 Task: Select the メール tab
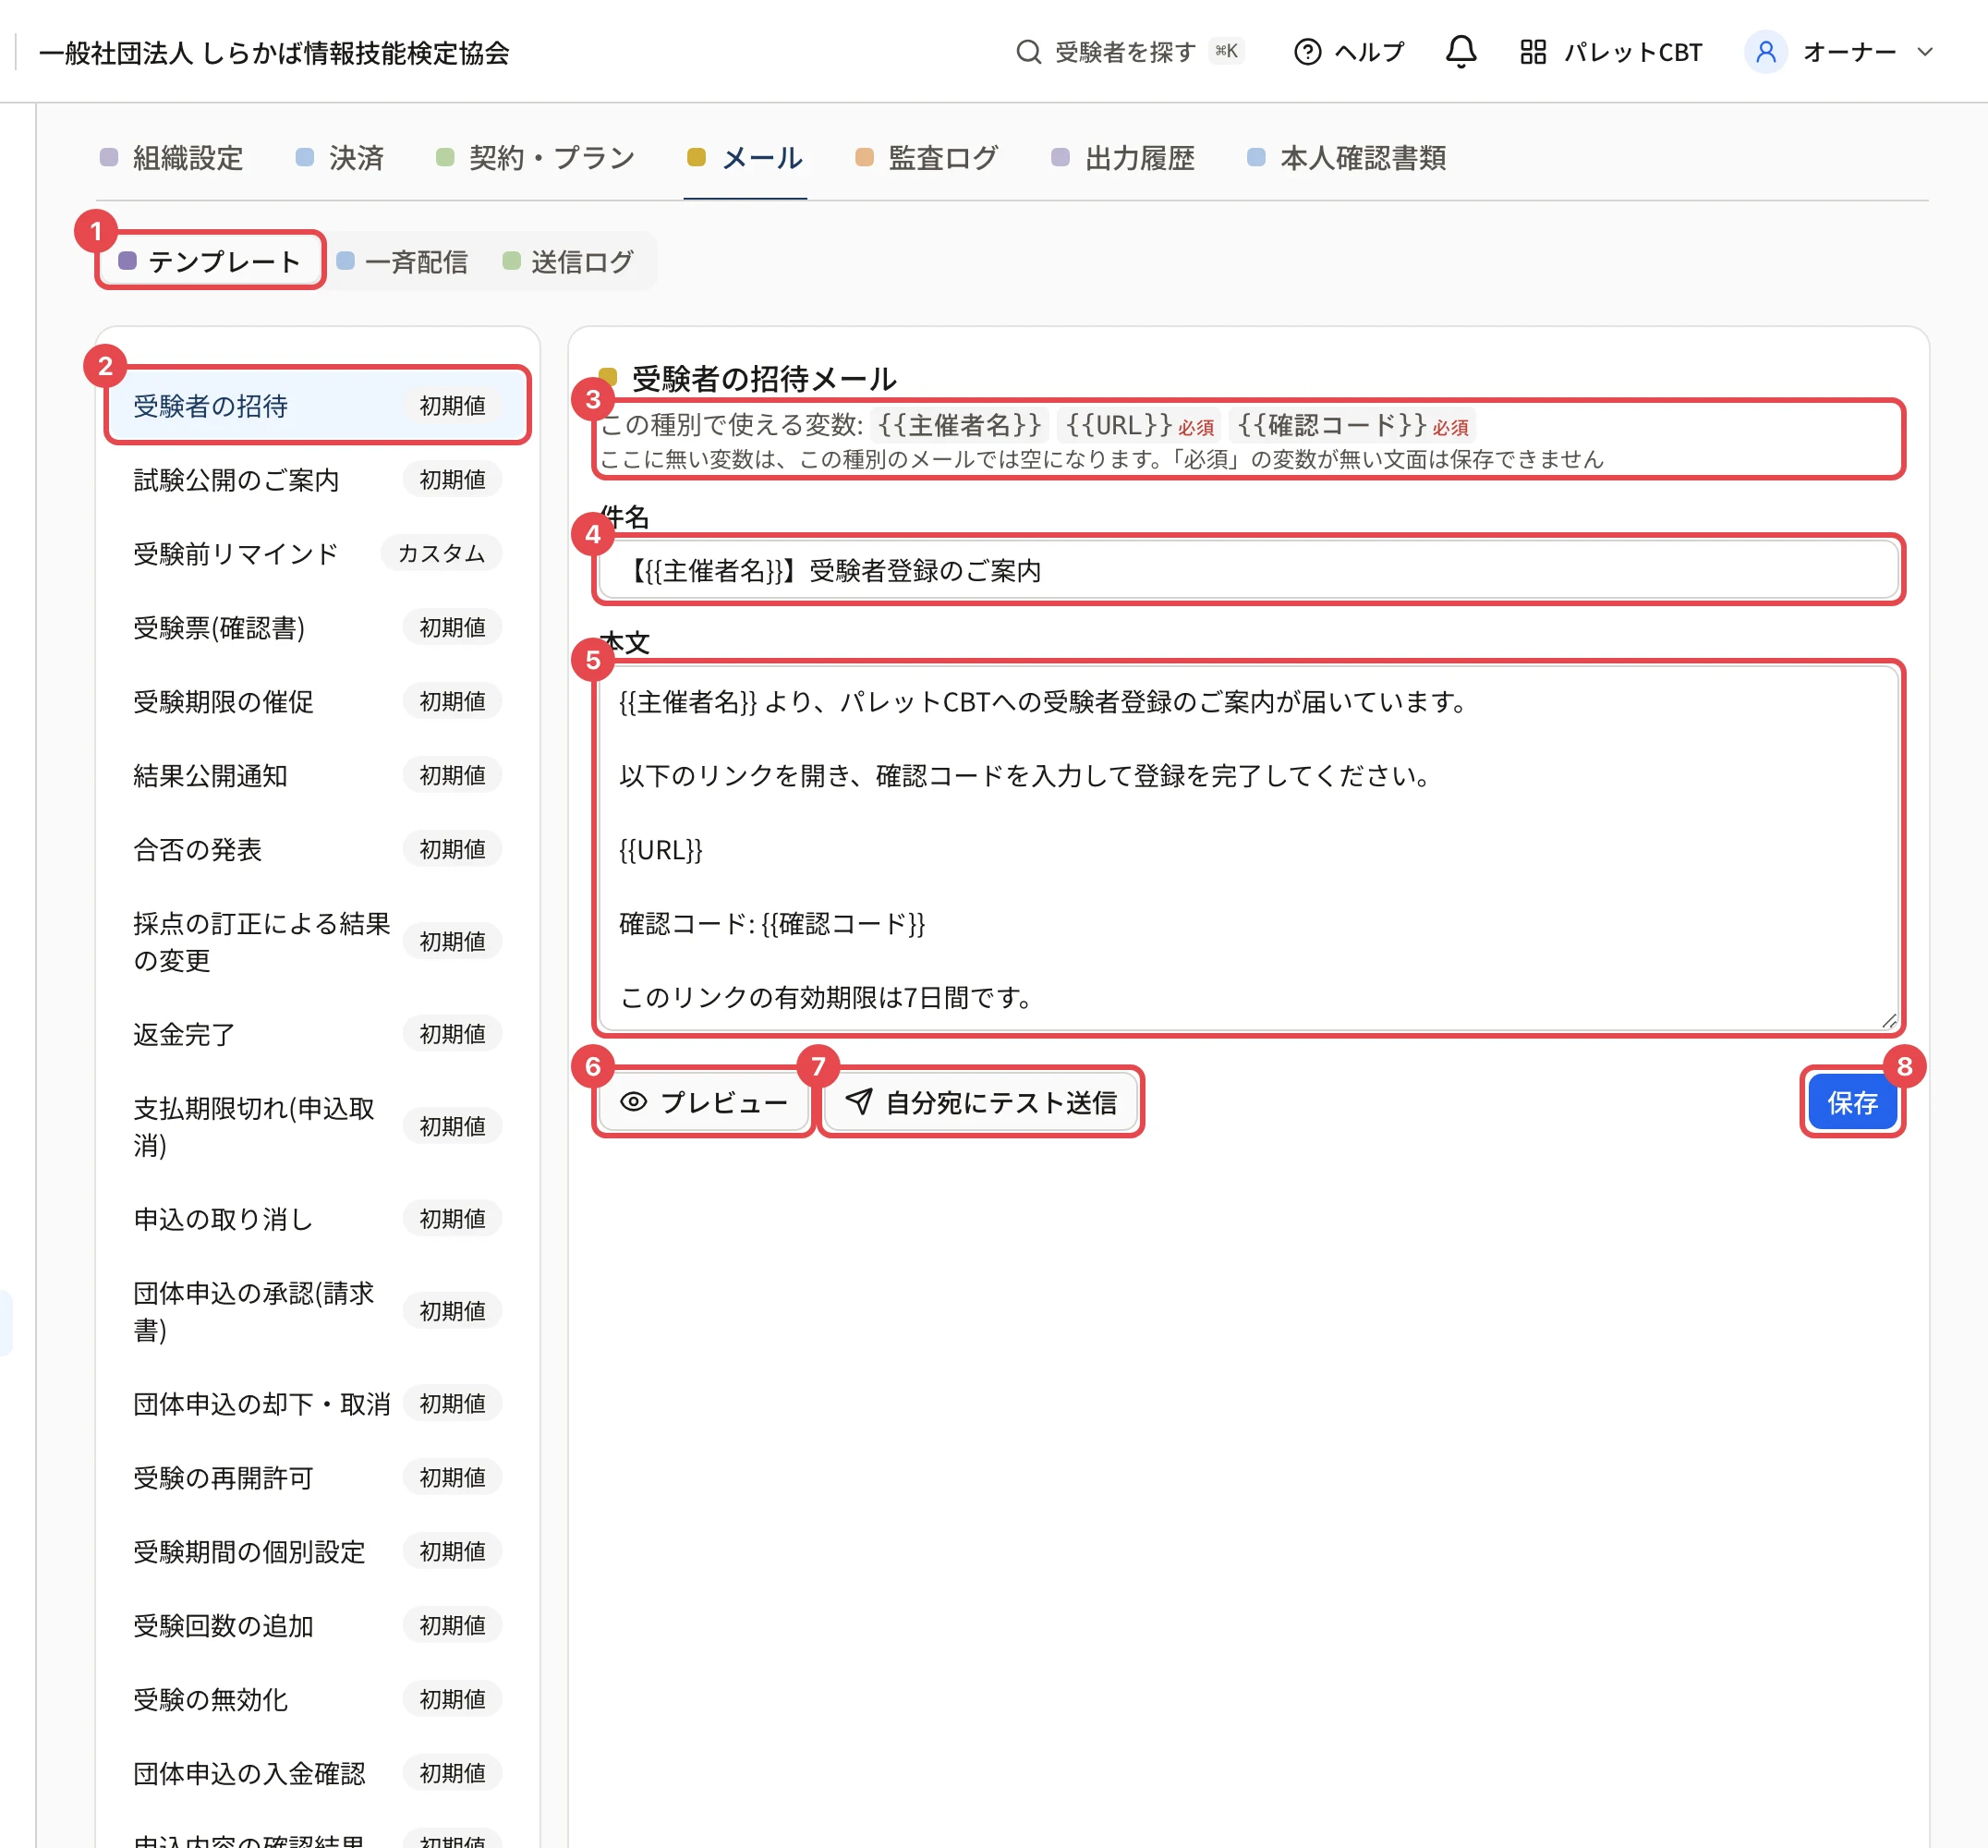[x=745, y=158]
